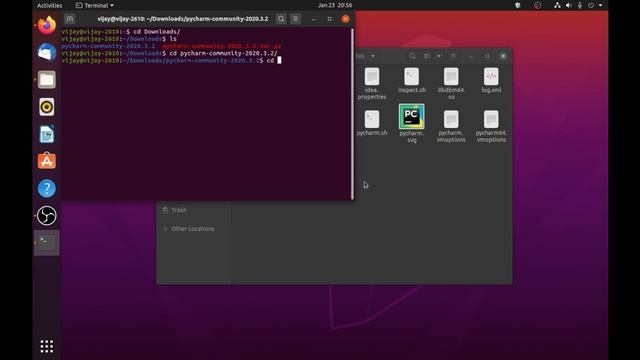
Task: Close the Files window
Action: (503, 56)
